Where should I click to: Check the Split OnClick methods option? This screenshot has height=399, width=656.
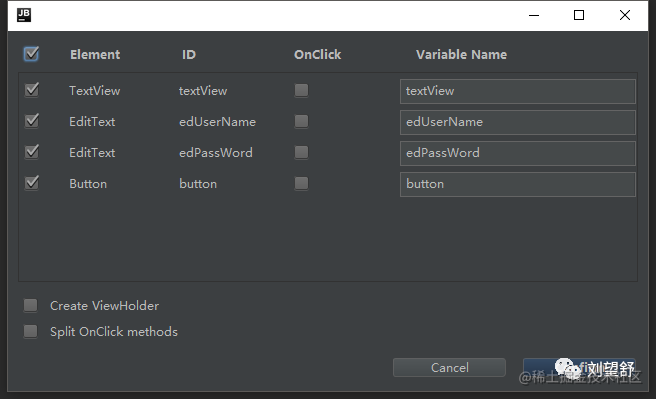[31, 331]
